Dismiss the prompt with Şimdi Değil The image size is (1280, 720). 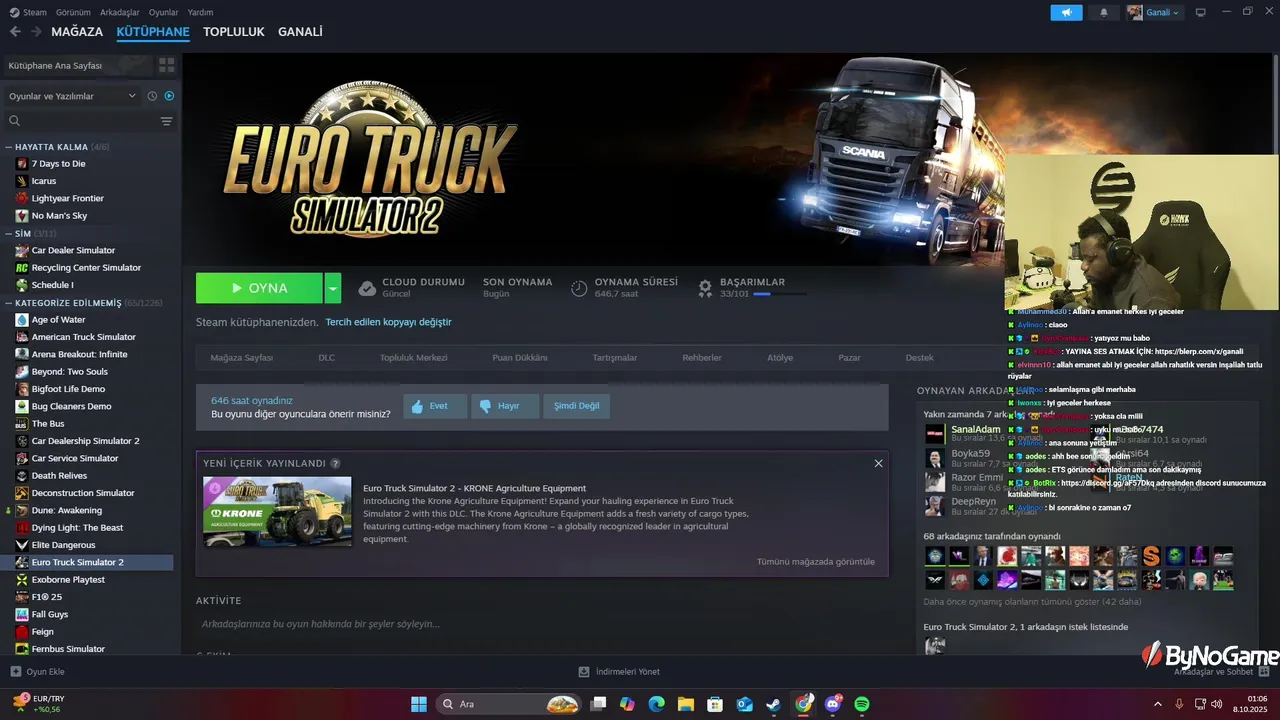576,406
